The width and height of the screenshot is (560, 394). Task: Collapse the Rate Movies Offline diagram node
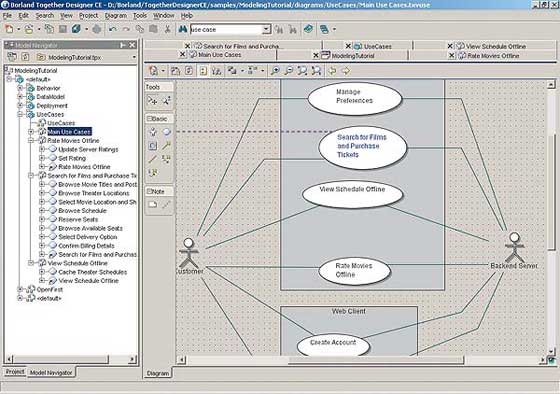pyautogui.click(x=31, y=140)
